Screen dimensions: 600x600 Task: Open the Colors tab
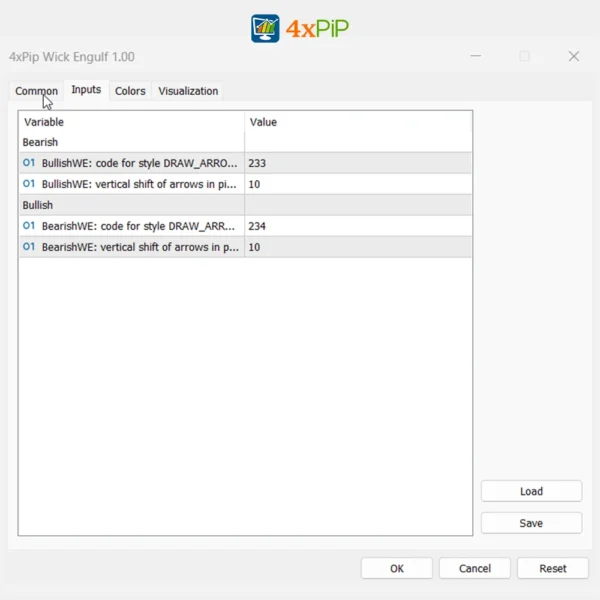130,91
